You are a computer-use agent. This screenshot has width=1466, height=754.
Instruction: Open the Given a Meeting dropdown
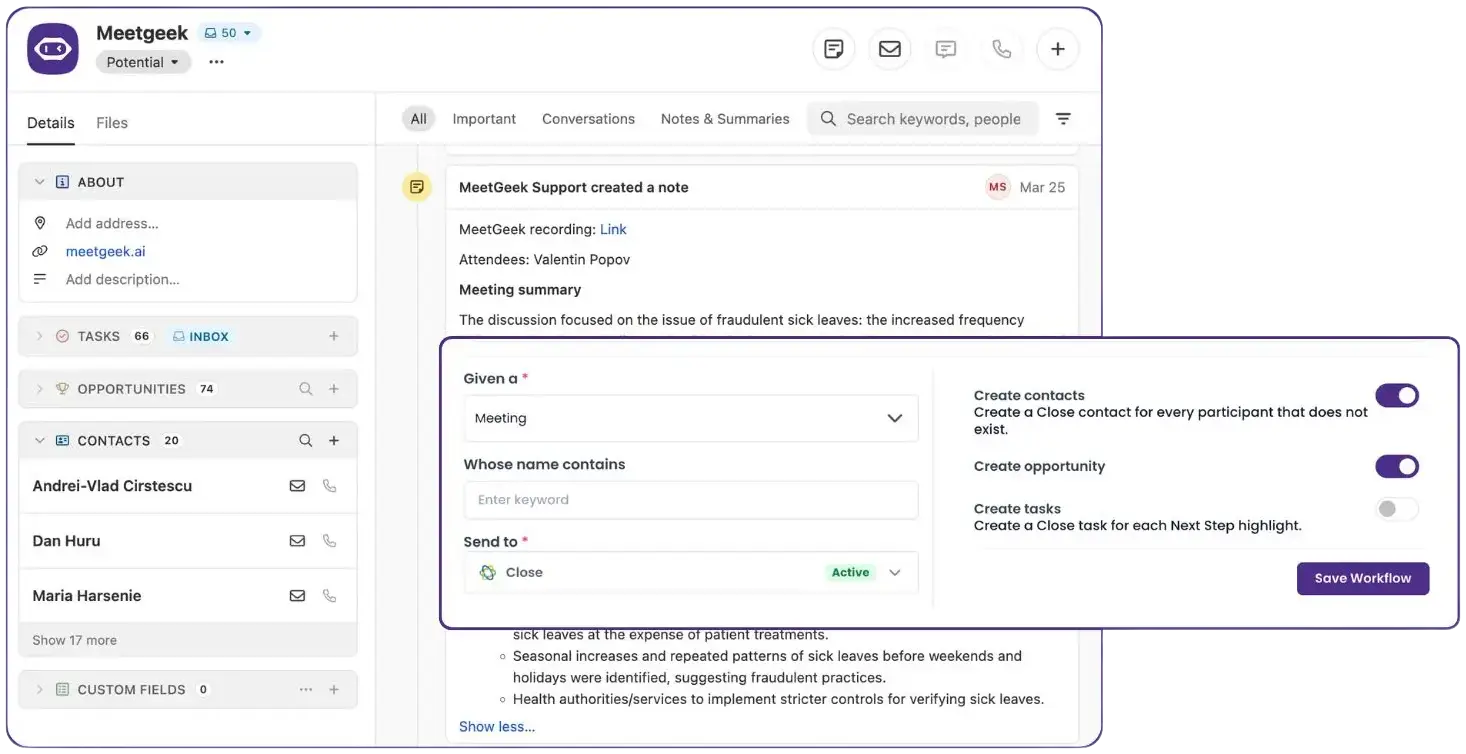tap(691, 418)
